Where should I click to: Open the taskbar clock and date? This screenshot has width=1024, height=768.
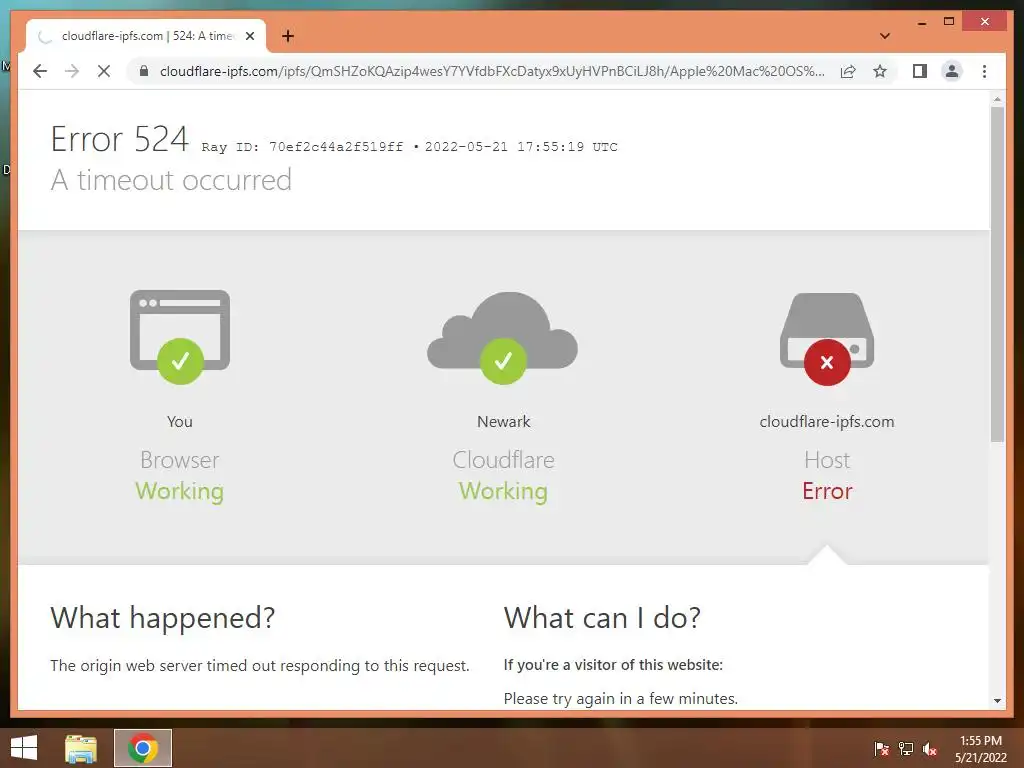980,749
